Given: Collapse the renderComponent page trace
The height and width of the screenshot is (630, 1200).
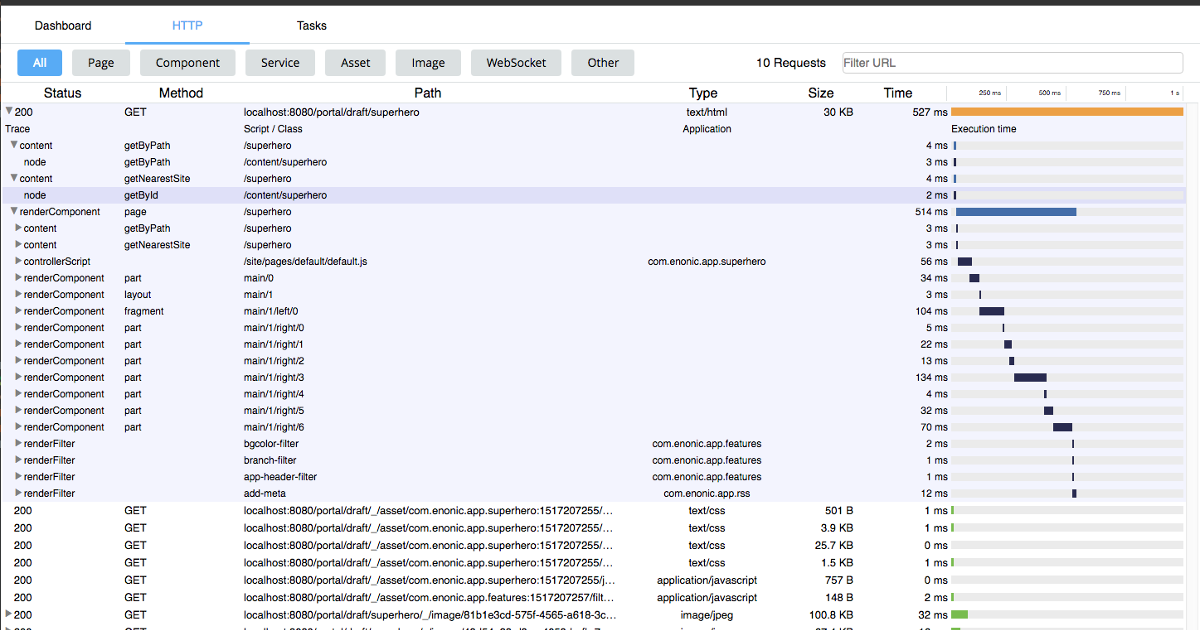Looking at the screenshot, I should (14, 211).
